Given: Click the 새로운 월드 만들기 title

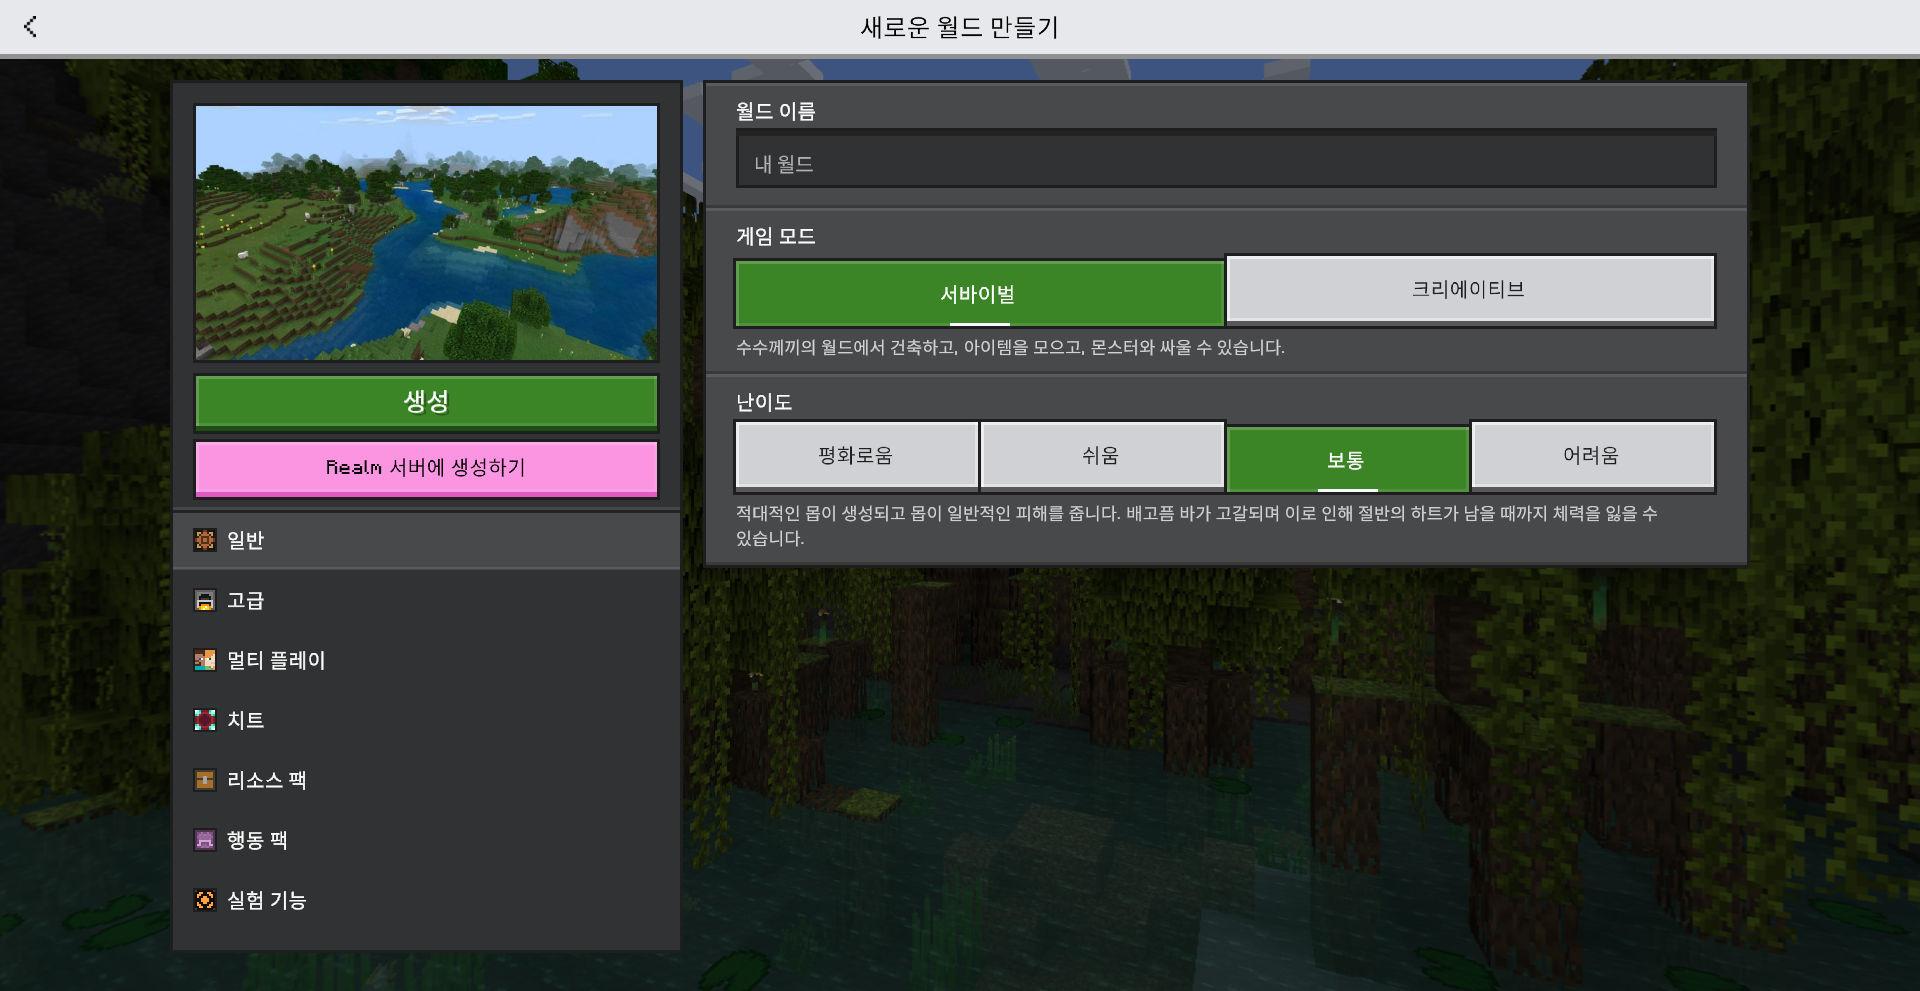Looking at the screenshot, I should coord(960,27).
